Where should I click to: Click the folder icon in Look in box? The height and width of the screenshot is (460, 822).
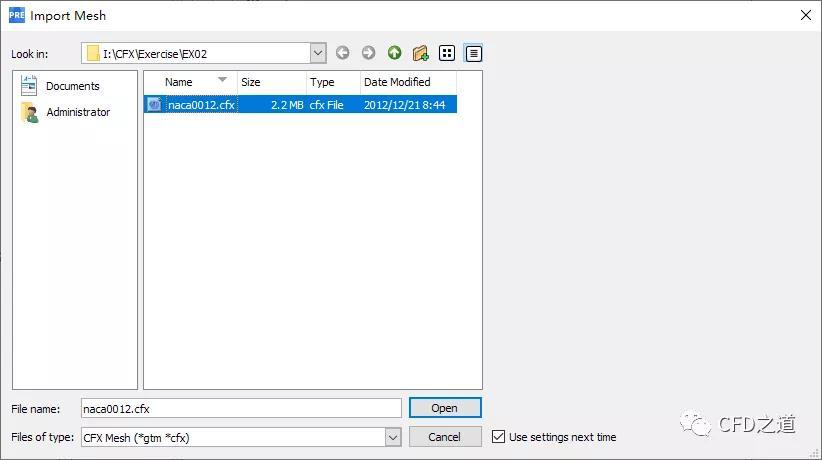pyautogui.click(x=93, y=54)
